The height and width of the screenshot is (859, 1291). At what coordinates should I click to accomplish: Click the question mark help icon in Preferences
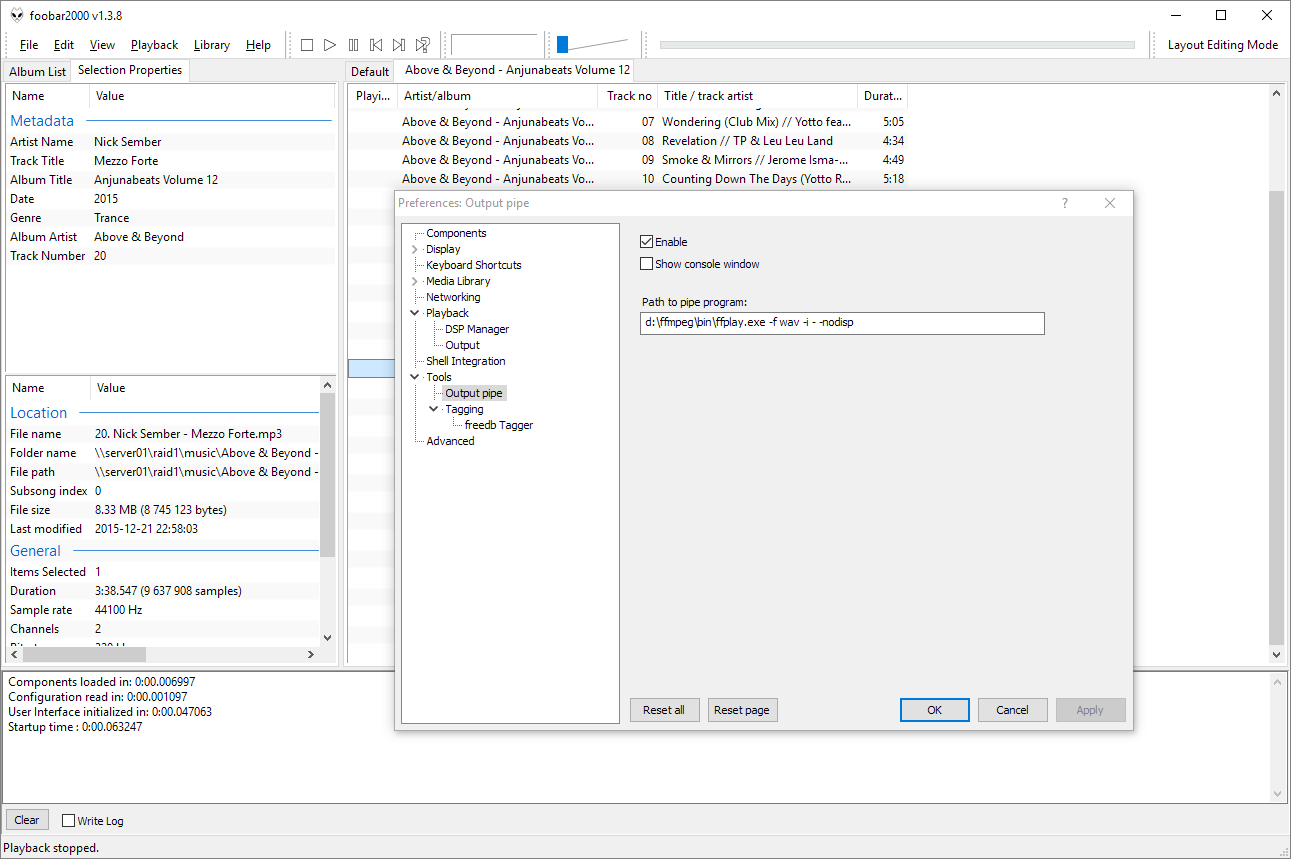pyautogui.click(x=1065, y=203)
